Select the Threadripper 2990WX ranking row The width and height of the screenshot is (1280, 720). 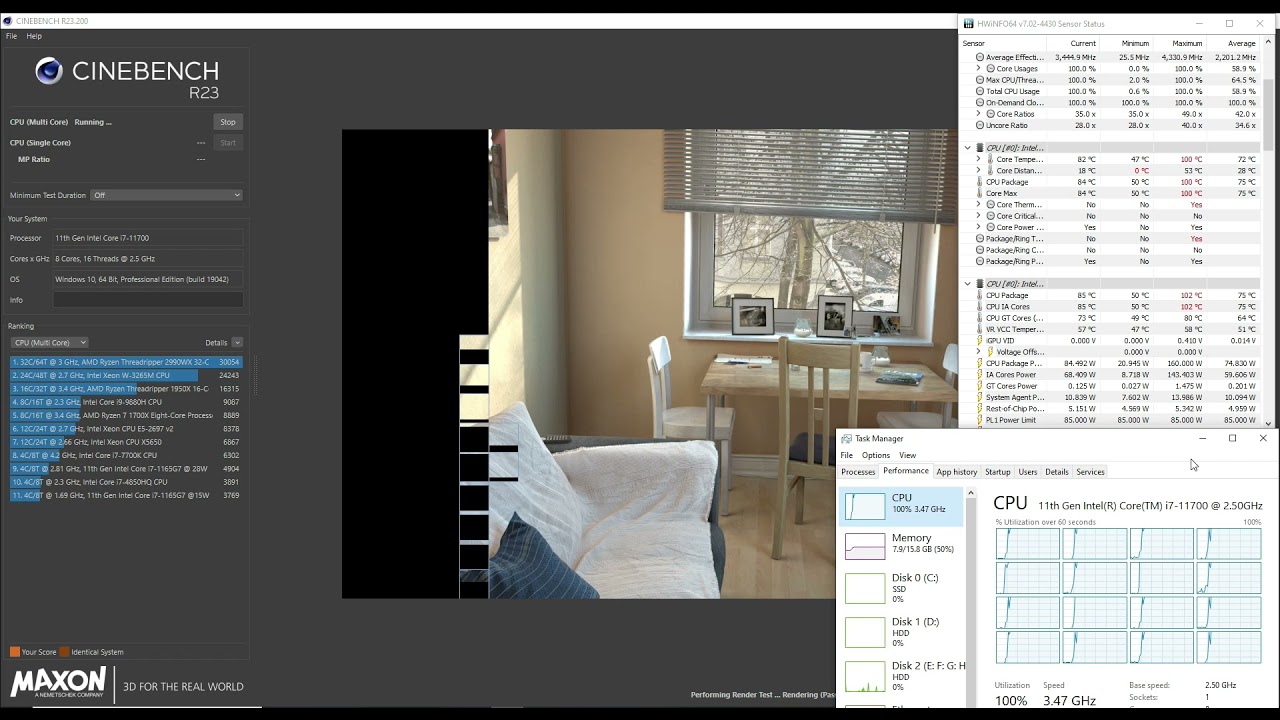126,362
